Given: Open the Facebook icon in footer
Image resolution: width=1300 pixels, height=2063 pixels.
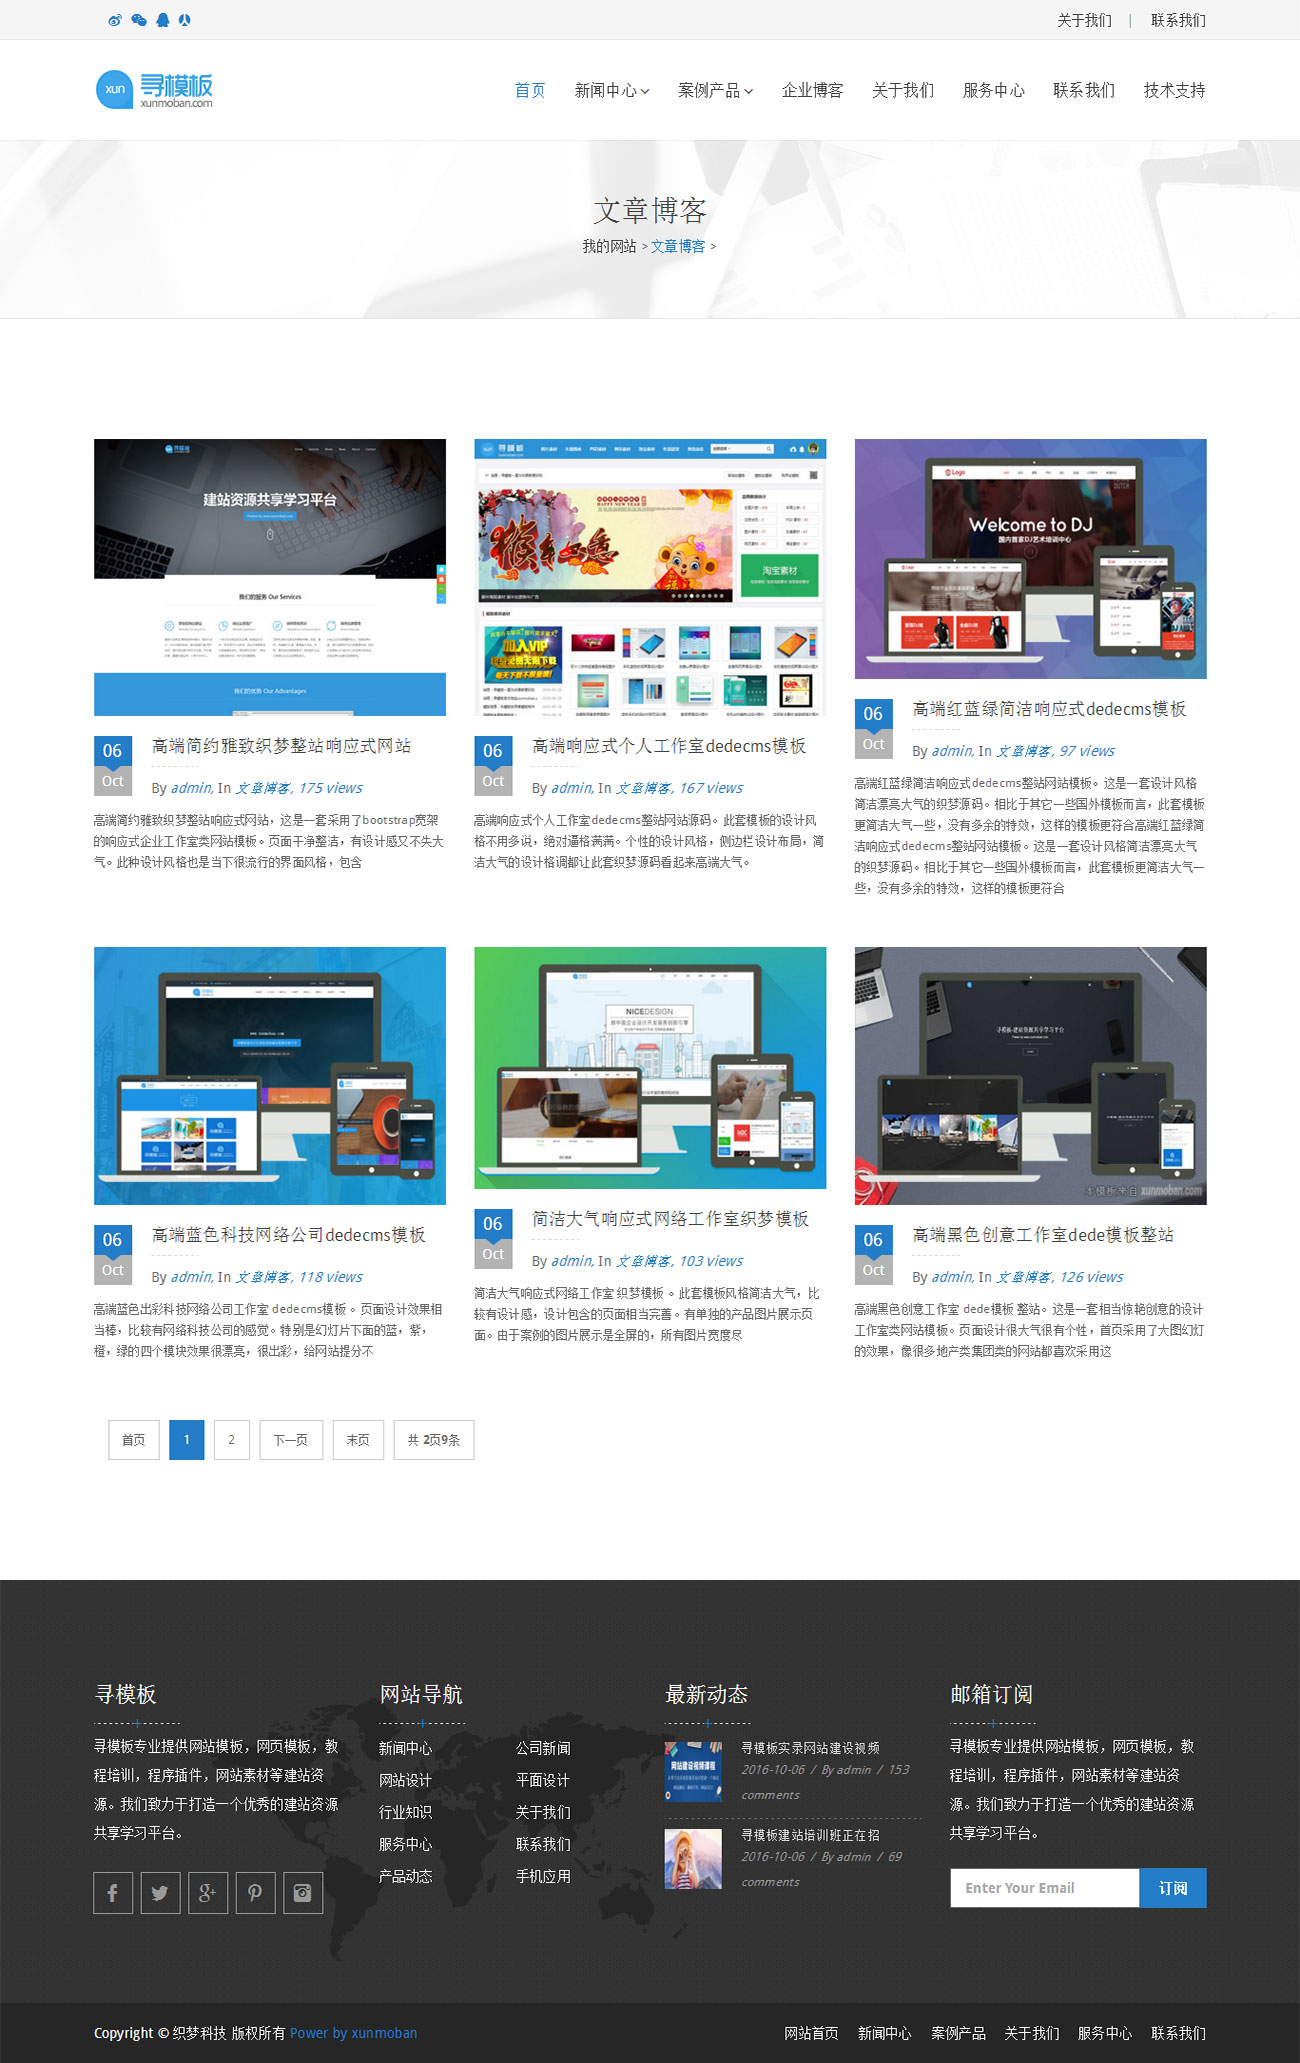Looking at the screenshot, I should click(x=113, y=1892).
